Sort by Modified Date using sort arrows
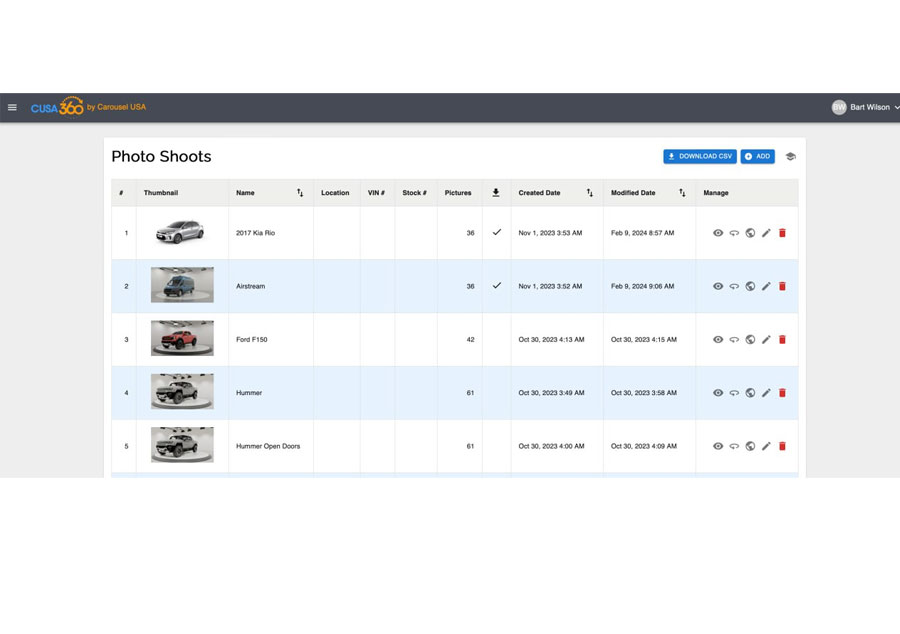 [x=682, y=193]
